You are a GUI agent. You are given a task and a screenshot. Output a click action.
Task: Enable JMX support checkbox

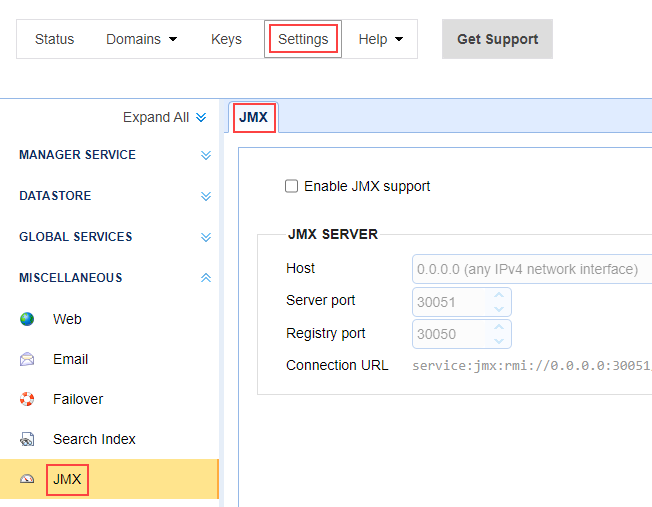pyautogui.click(x=292, y=186)
